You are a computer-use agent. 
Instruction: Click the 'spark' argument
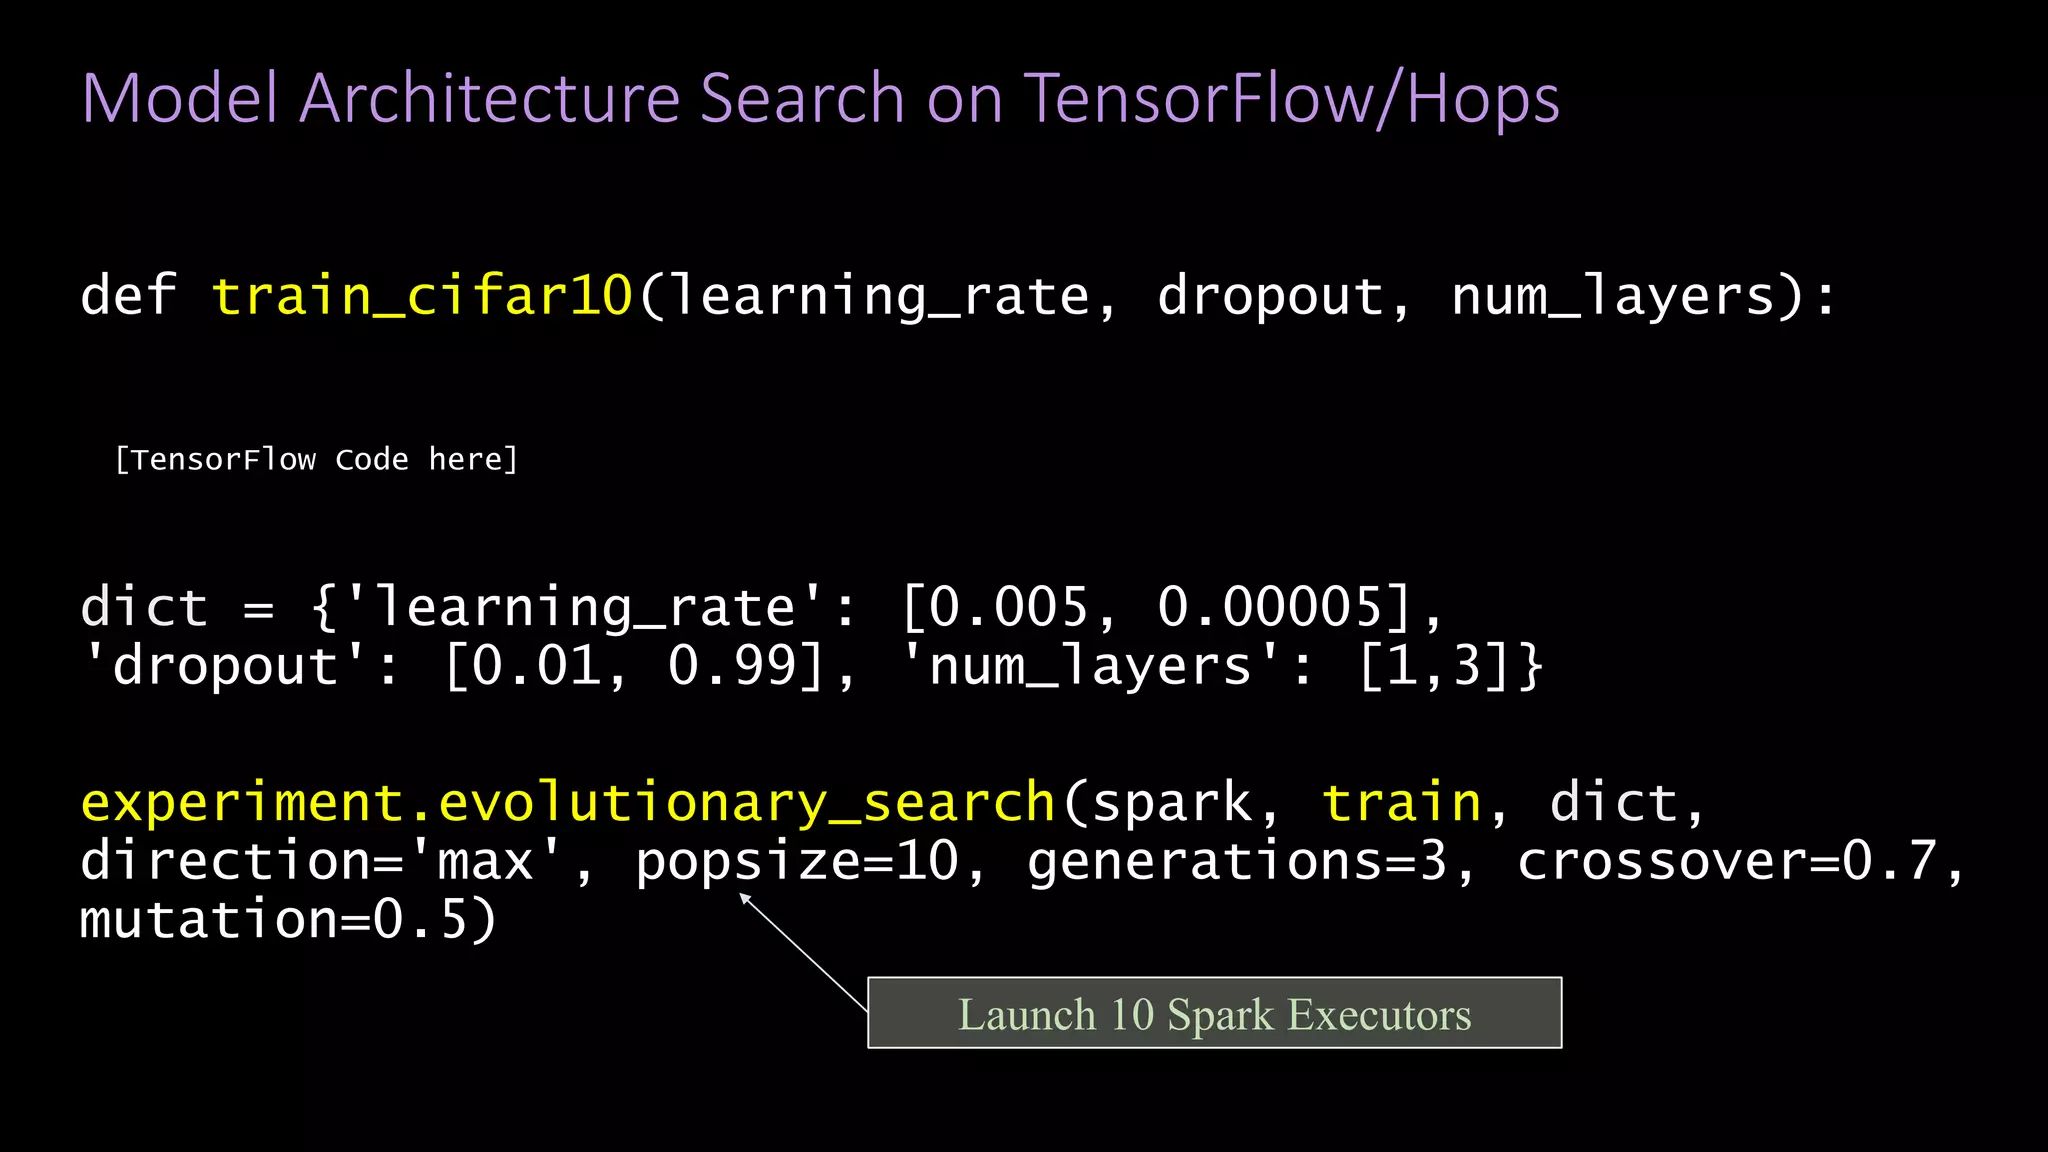point(1171,805)
